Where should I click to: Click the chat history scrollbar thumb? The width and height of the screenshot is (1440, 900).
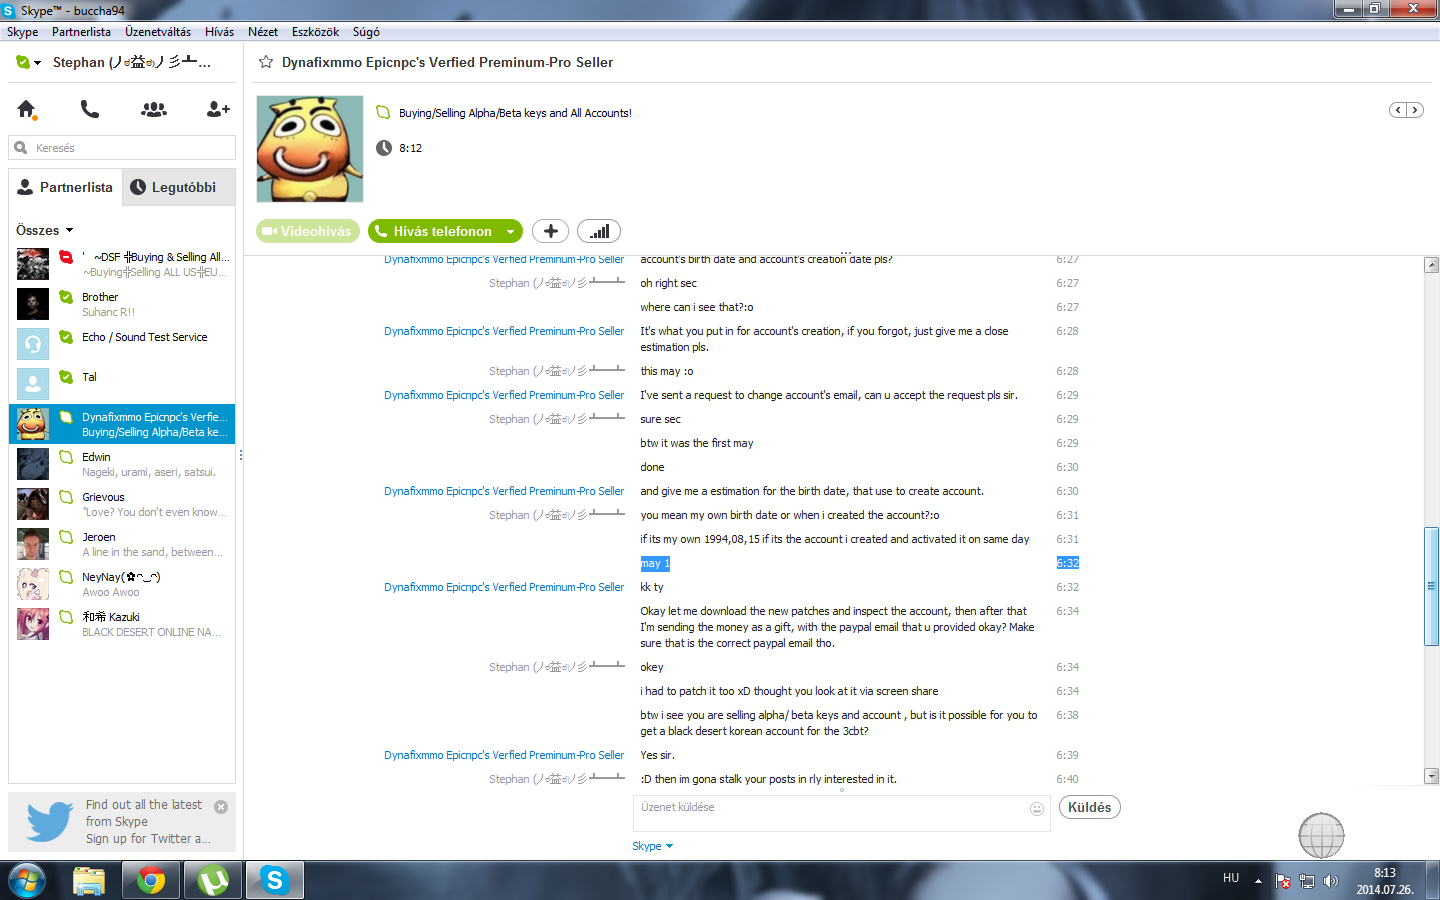[1431, 585]
